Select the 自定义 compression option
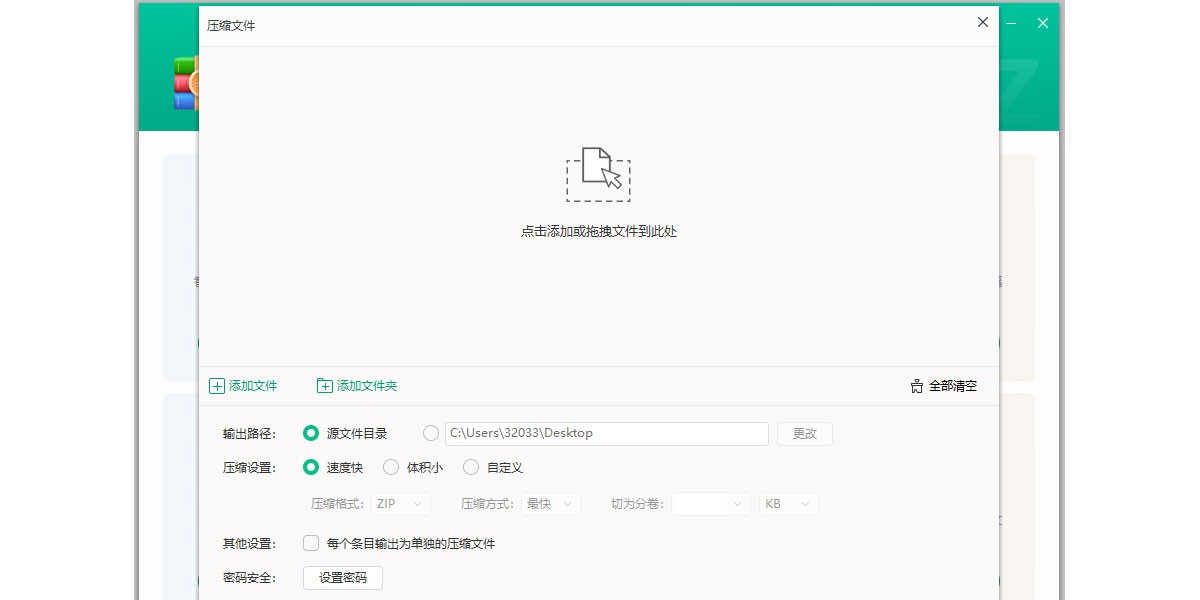1200x600 pixels. [471, 467]
